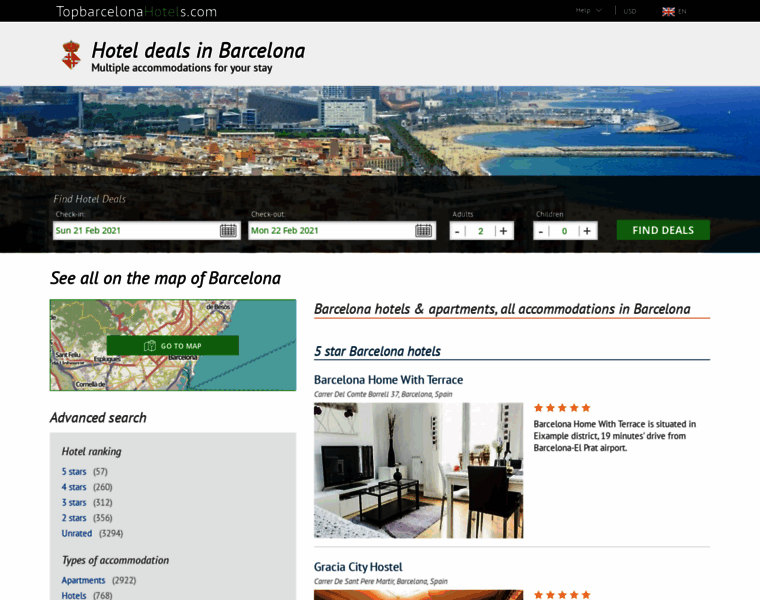
Task: Increase adults count with plus button
Action: click(504, 231)
